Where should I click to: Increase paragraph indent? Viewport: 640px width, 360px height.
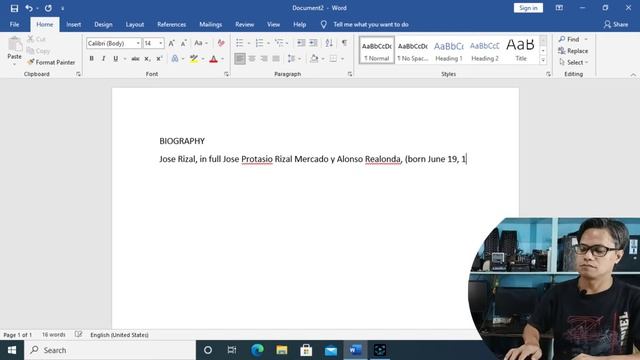(x=313, y=43)
